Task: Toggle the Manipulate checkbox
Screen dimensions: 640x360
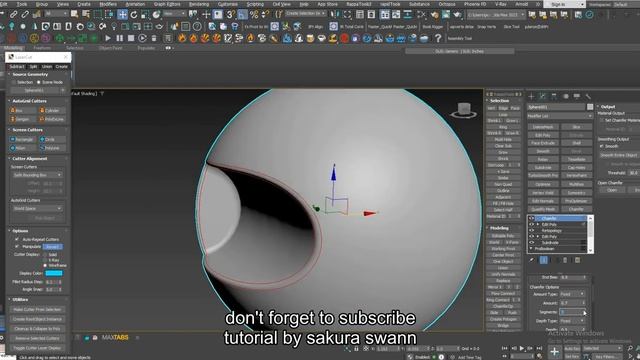Action: pos(17,247)
